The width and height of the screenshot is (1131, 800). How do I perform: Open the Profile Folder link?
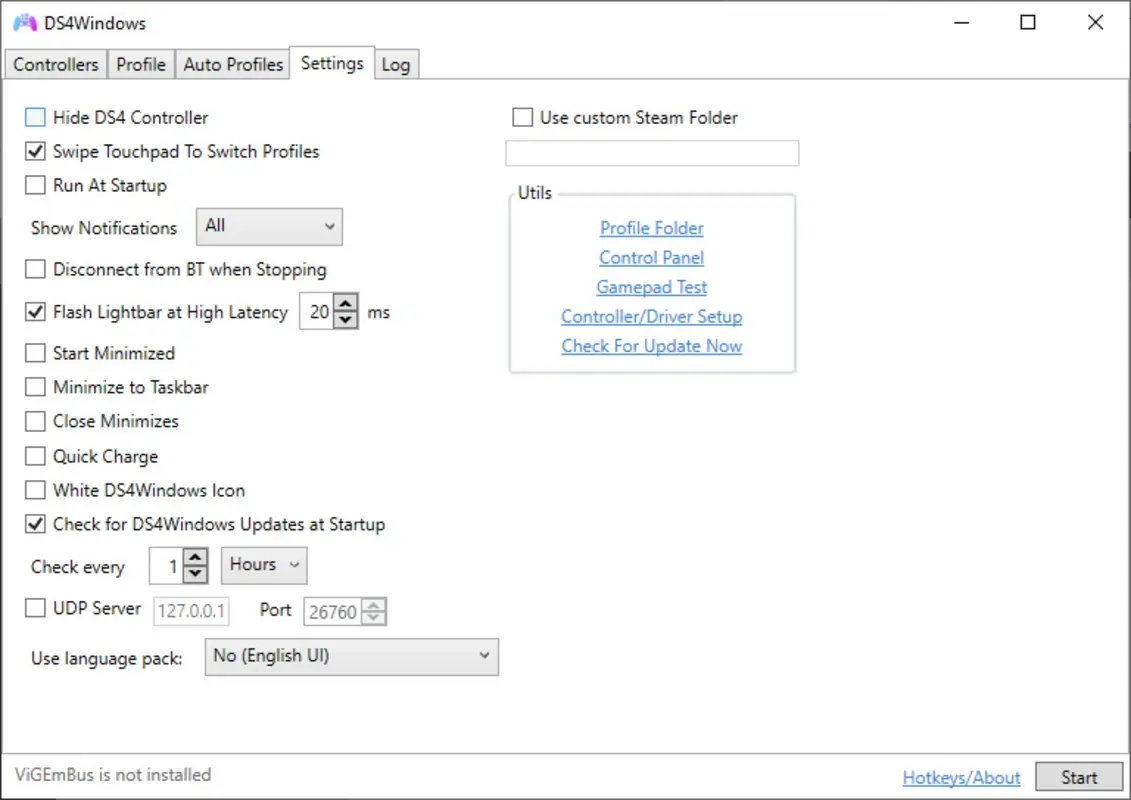651,228
